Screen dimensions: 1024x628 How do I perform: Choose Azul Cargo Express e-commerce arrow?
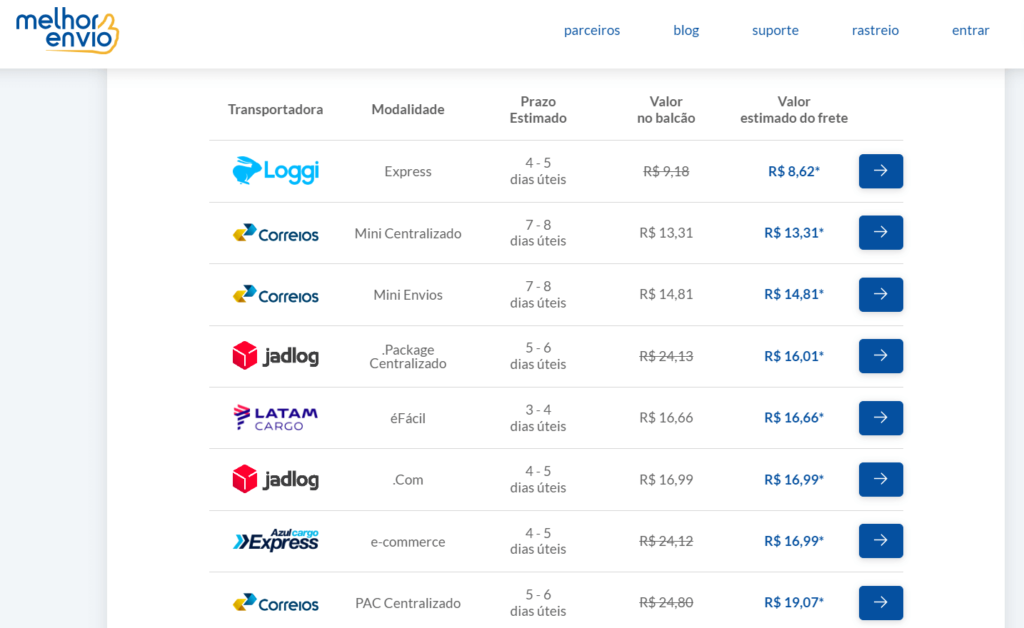click(880, 541)
